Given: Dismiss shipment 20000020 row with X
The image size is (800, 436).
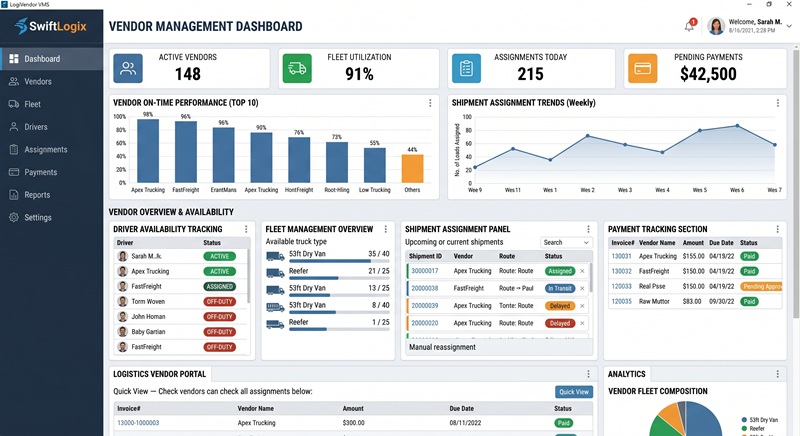Looking at the screenshot, I should point(582,323).
